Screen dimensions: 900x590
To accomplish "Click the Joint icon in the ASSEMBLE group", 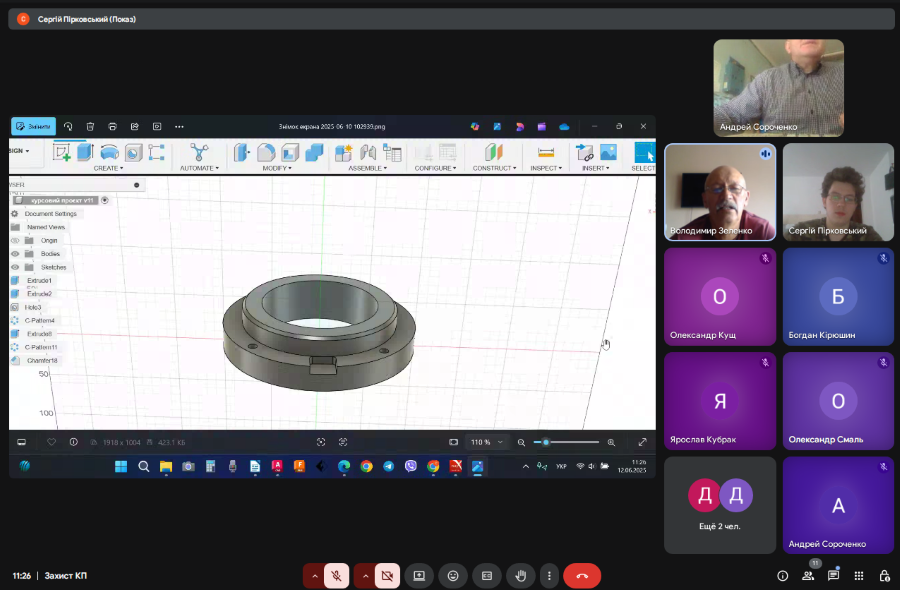I will tap(368, 152).
